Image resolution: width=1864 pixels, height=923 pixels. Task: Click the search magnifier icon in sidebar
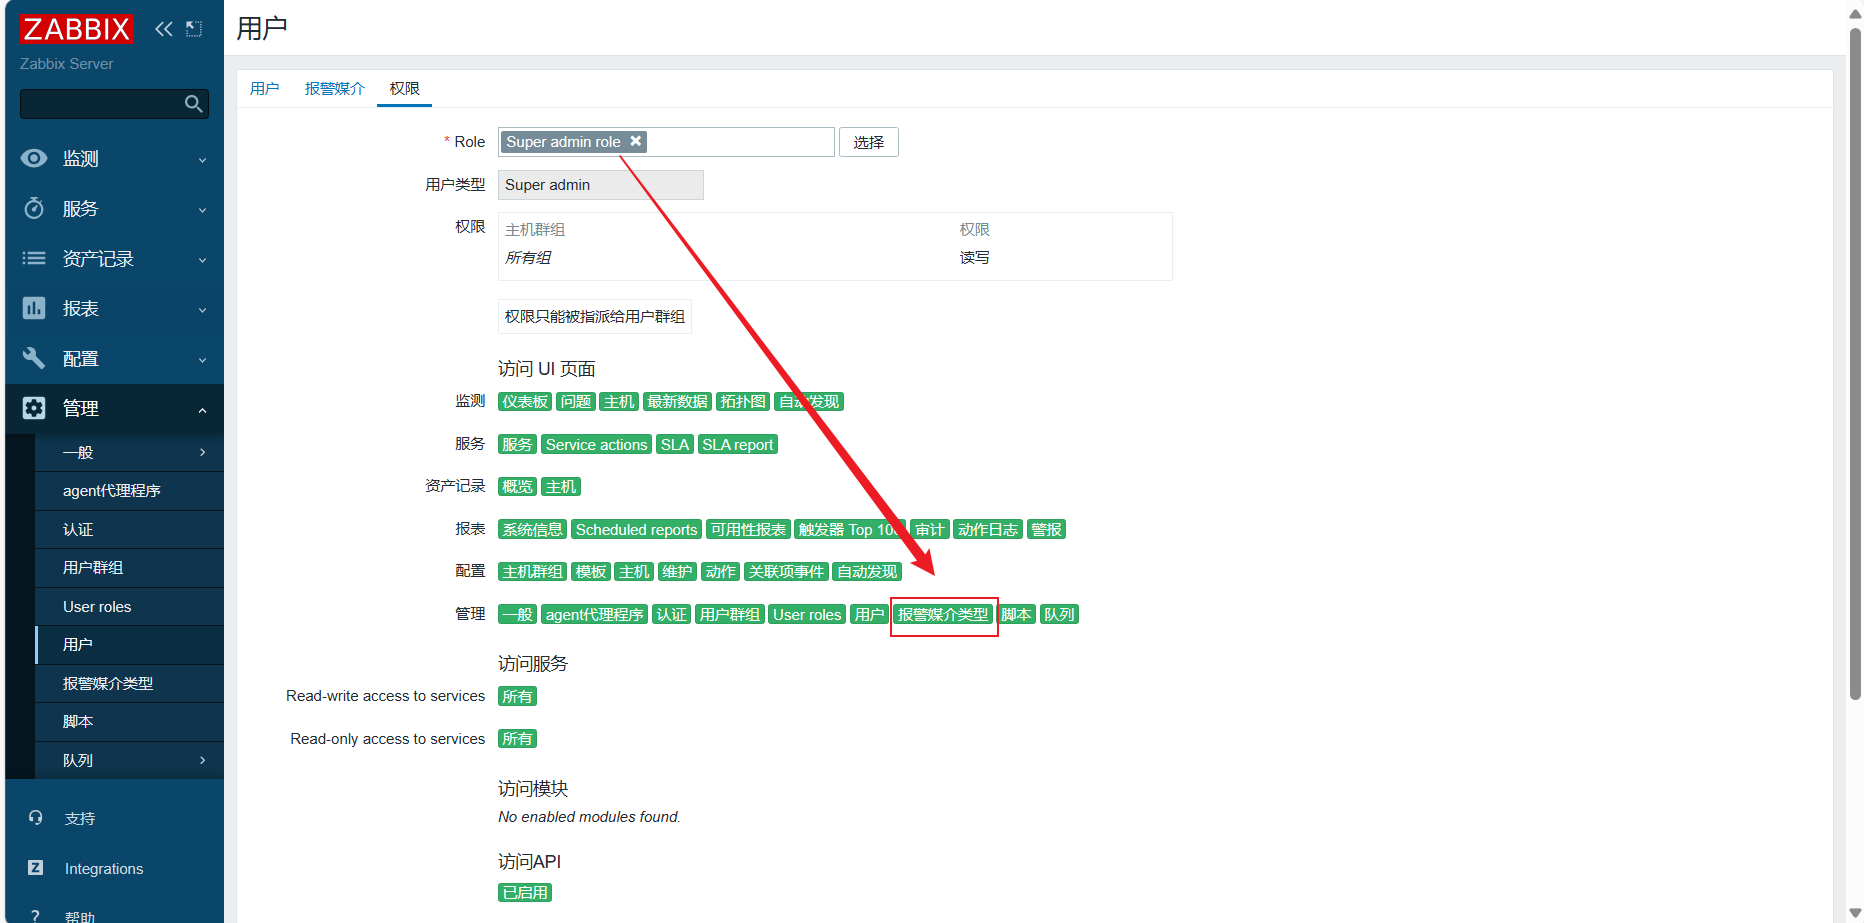point(194,104)
